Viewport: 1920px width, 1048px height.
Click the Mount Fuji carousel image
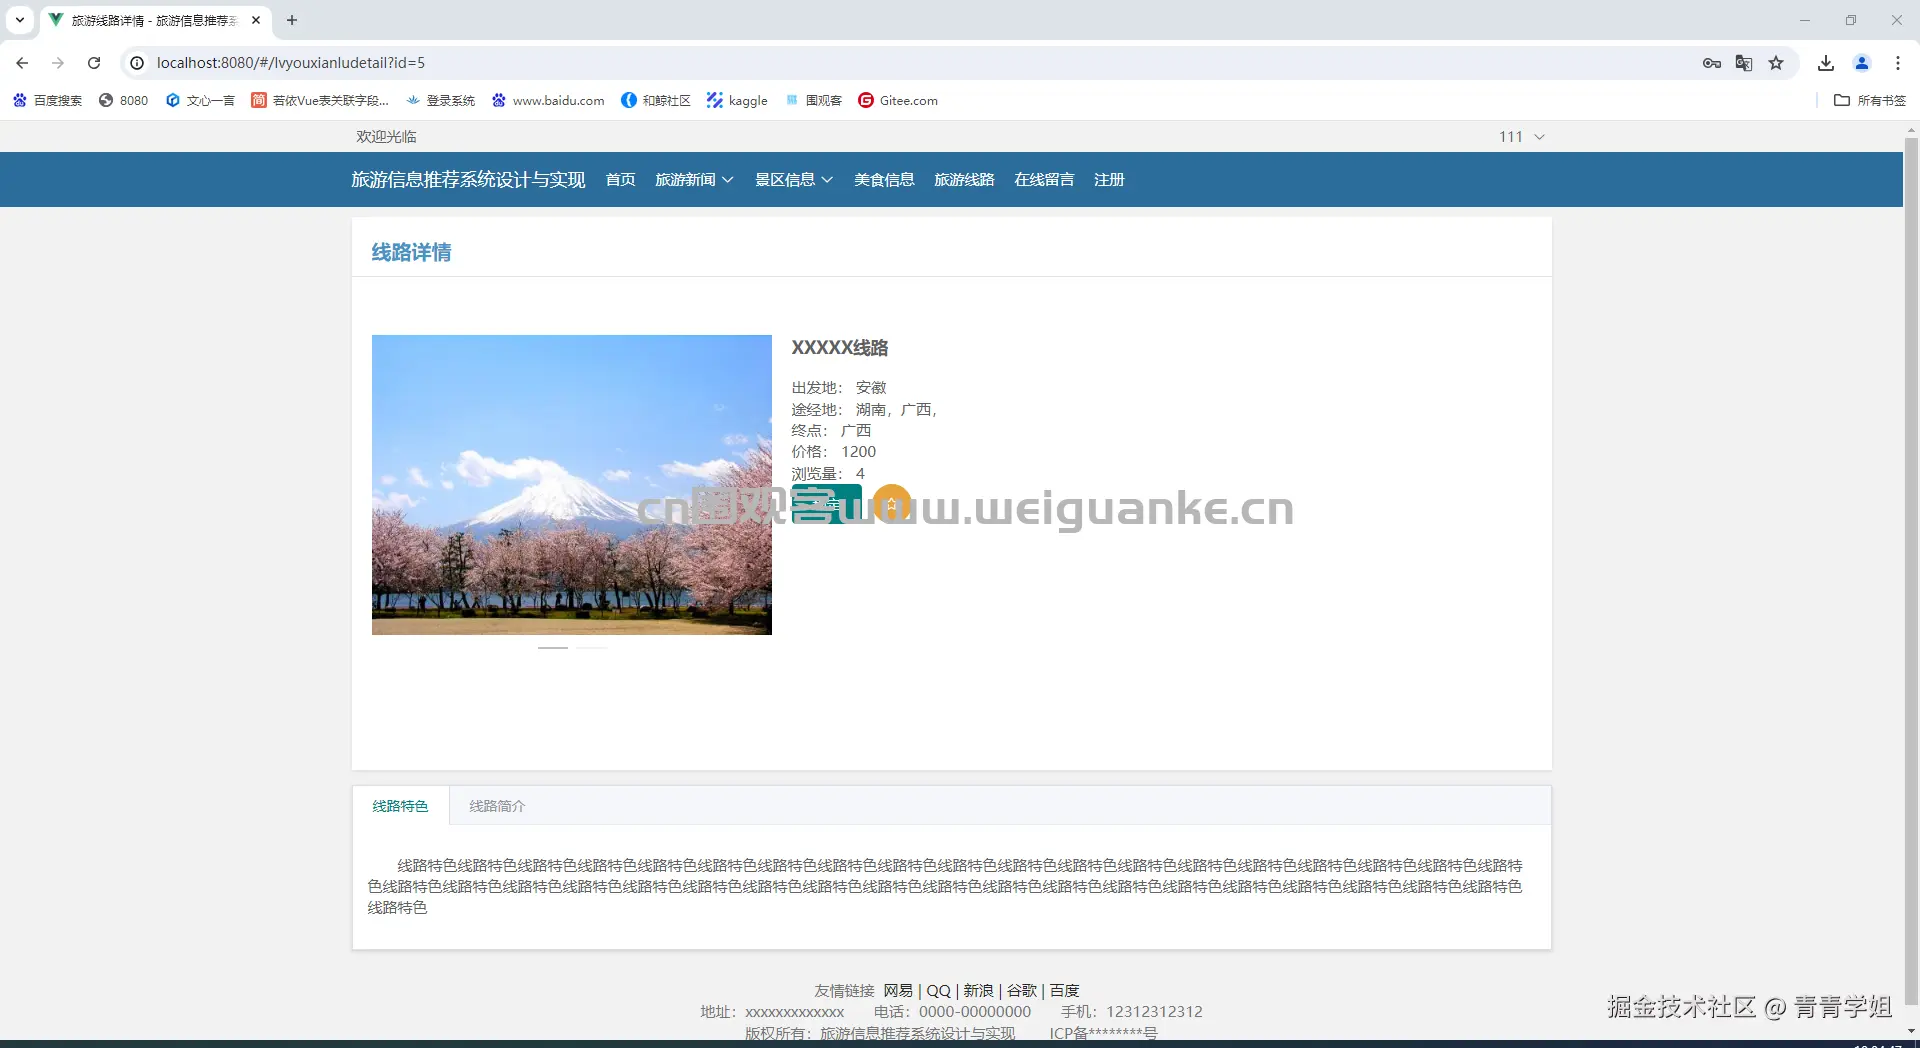coord(572,485)
